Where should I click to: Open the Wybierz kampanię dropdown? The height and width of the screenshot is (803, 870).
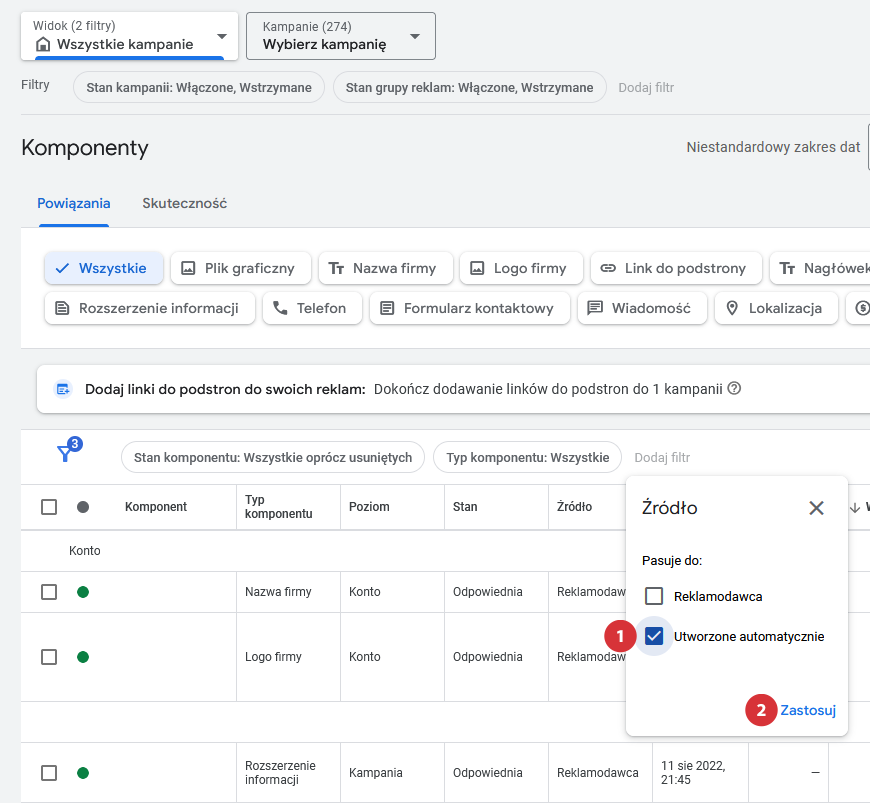[x=341, y=36]
